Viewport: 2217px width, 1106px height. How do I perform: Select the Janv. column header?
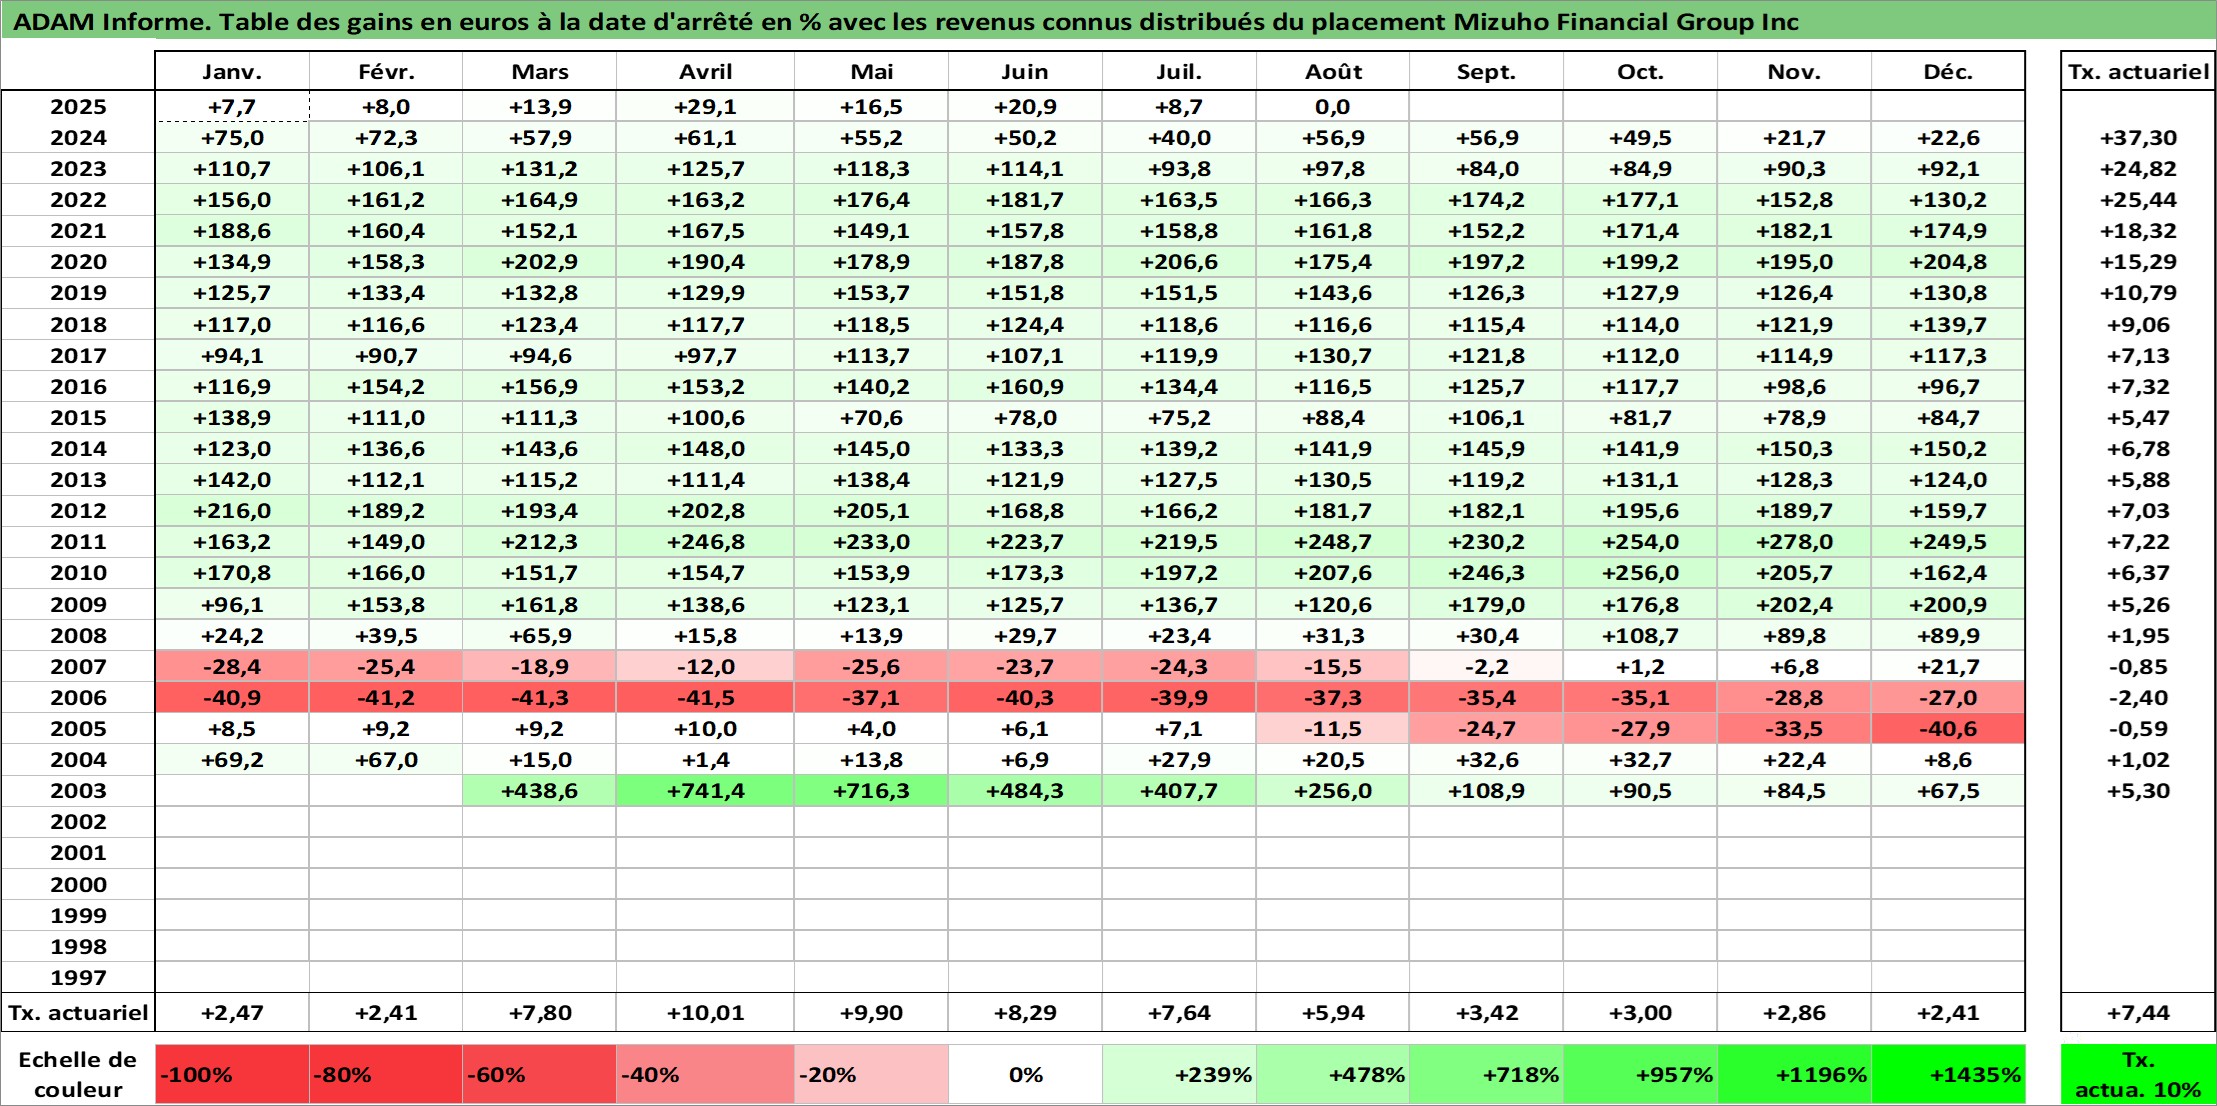pos(232,72)
